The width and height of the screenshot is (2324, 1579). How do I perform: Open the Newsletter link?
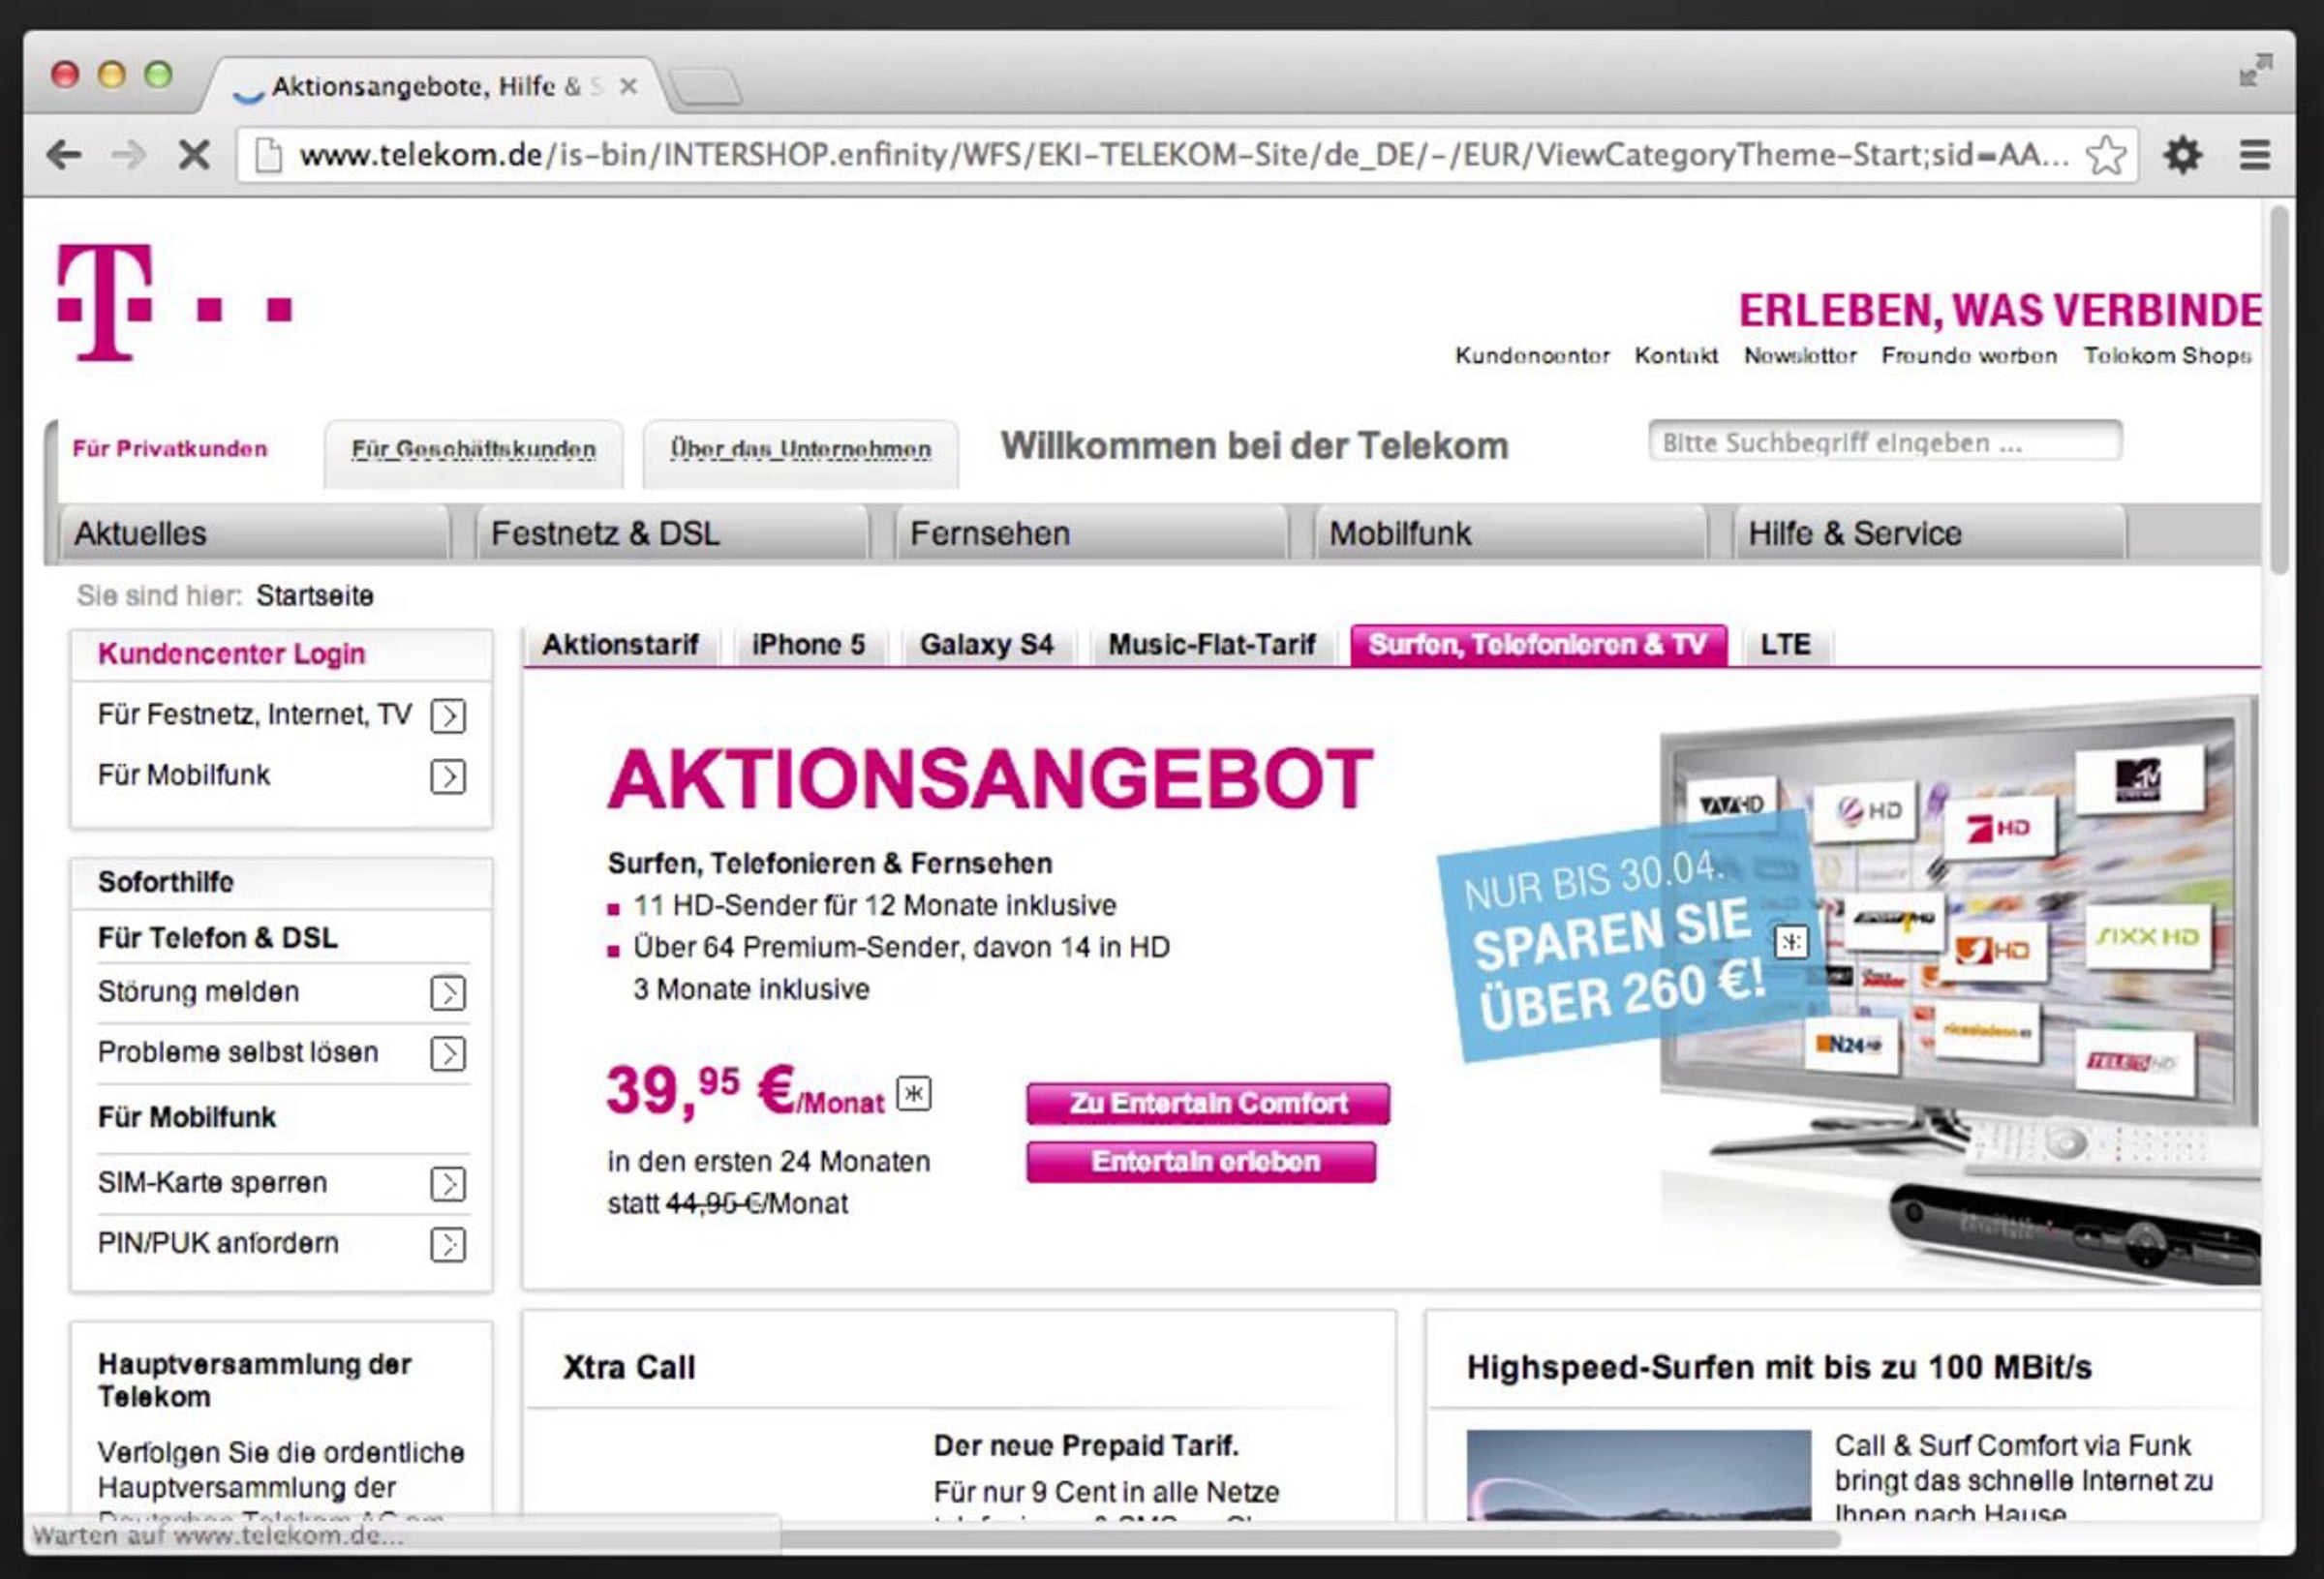1800,356
